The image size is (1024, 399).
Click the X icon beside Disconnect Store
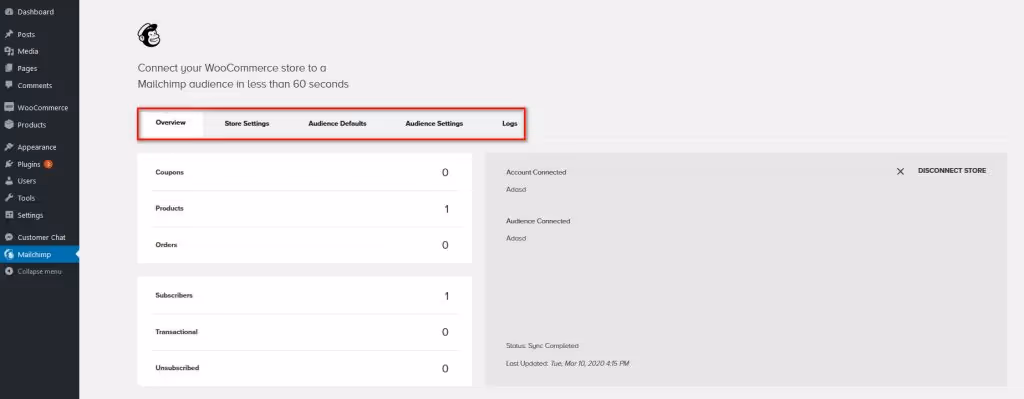point(900,171)
